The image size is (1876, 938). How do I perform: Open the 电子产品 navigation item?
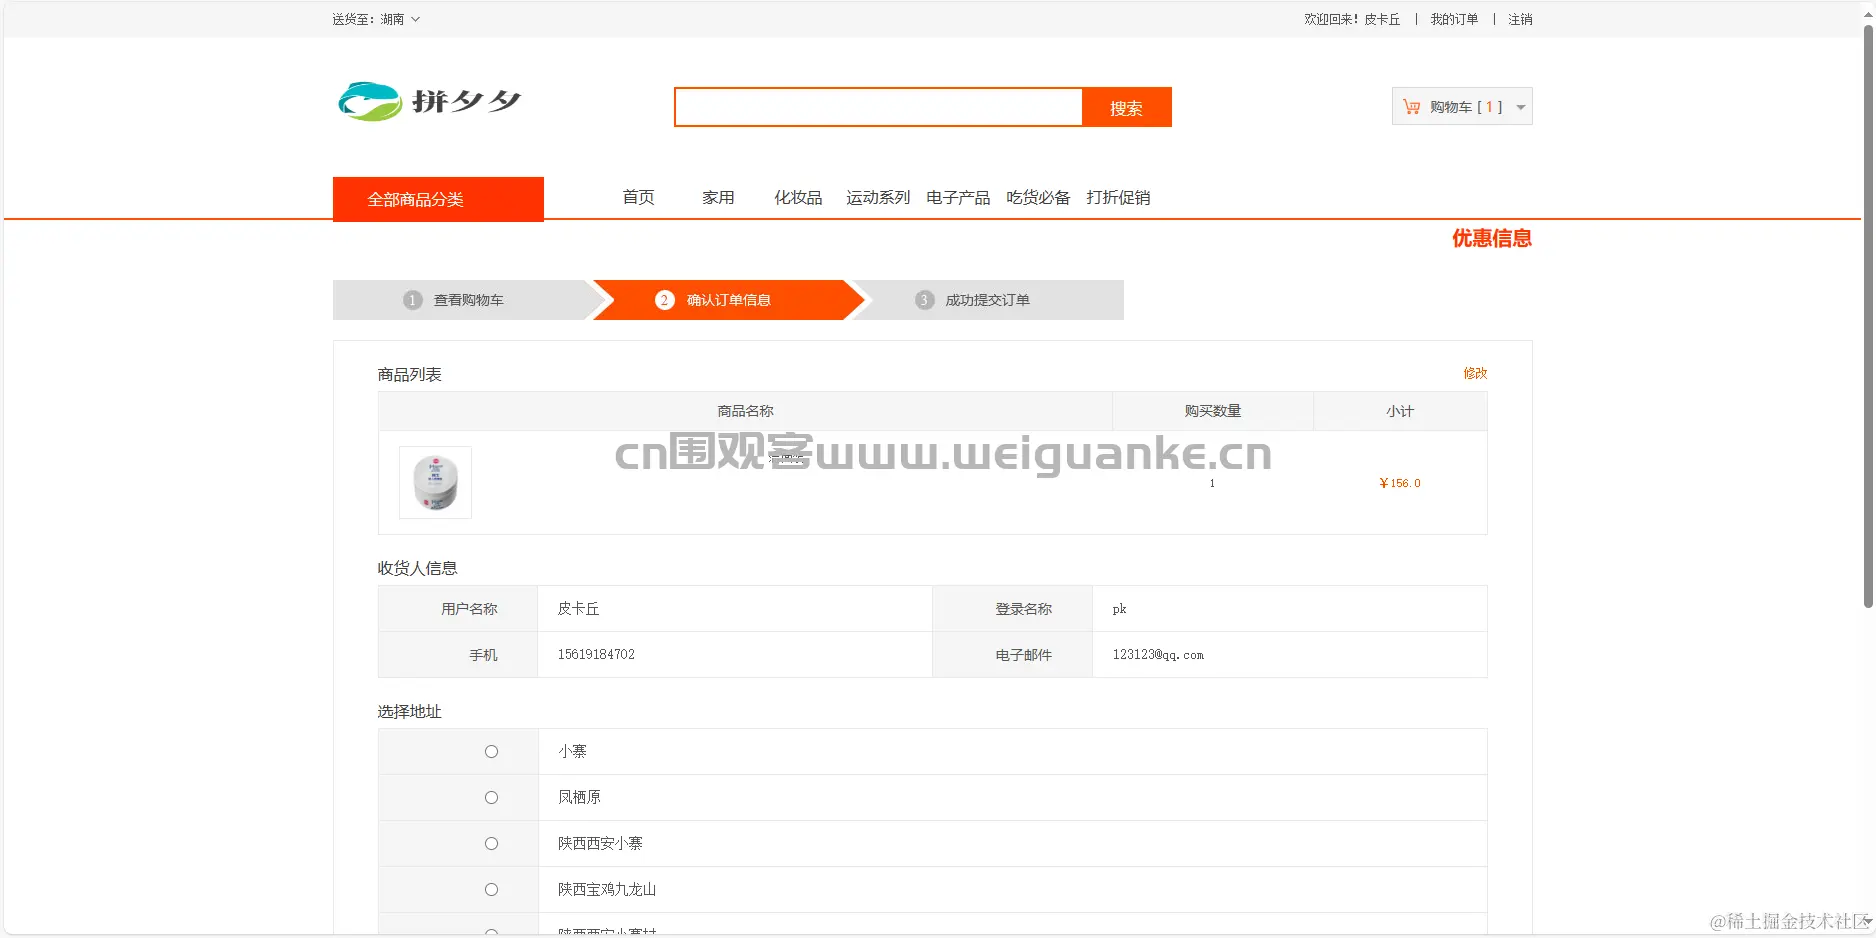coord(958,197)
